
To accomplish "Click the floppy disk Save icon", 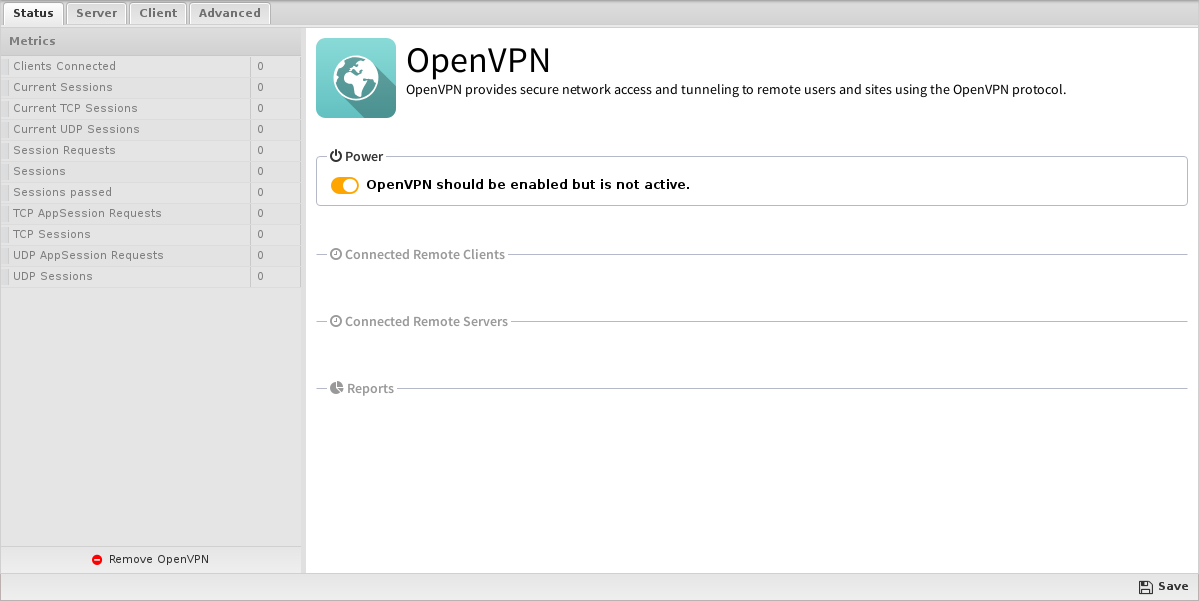I will pyautogui.click(x=1145, y=586).
